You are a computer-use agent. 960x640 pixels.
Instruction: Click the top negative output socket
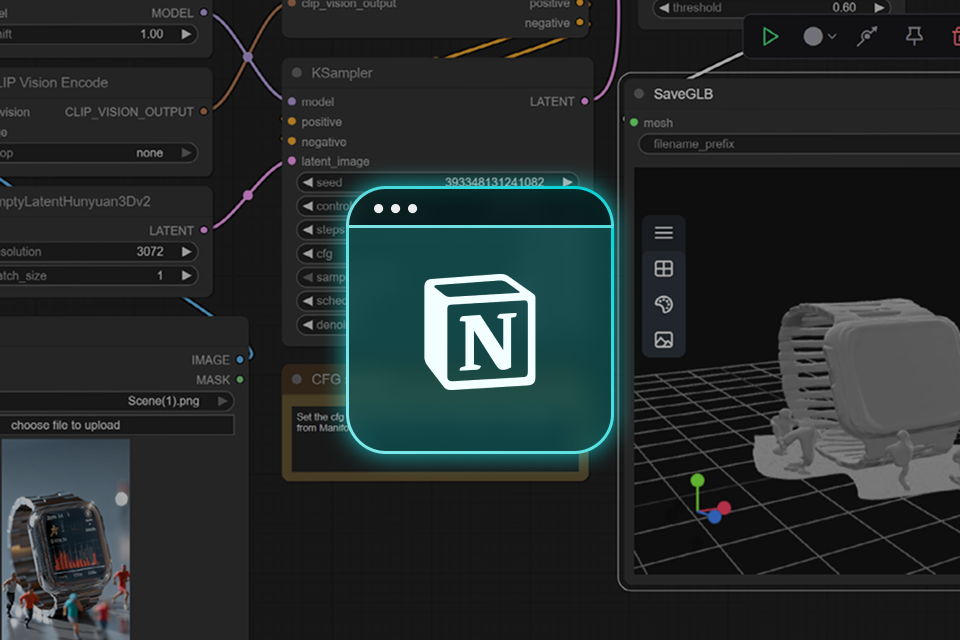click(x=580, y=23)
